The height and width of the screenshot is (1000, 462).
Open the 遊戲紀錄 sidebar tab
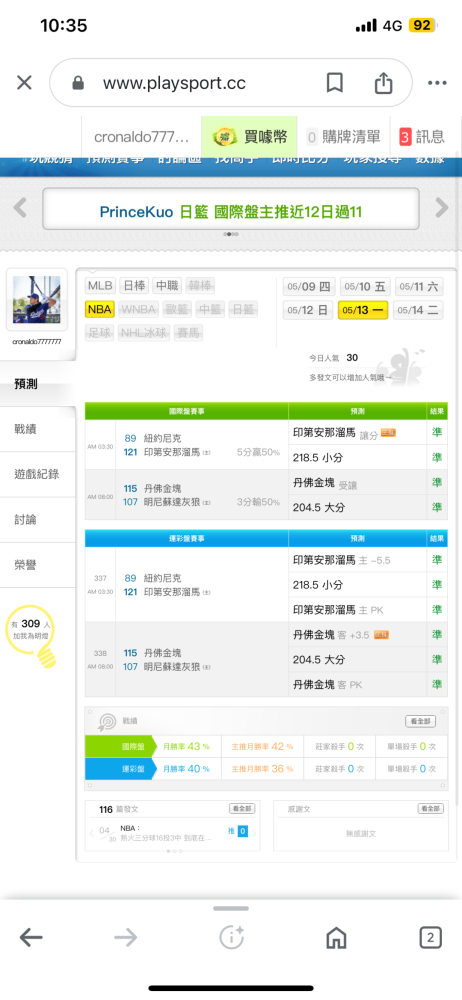click(37, 474)
